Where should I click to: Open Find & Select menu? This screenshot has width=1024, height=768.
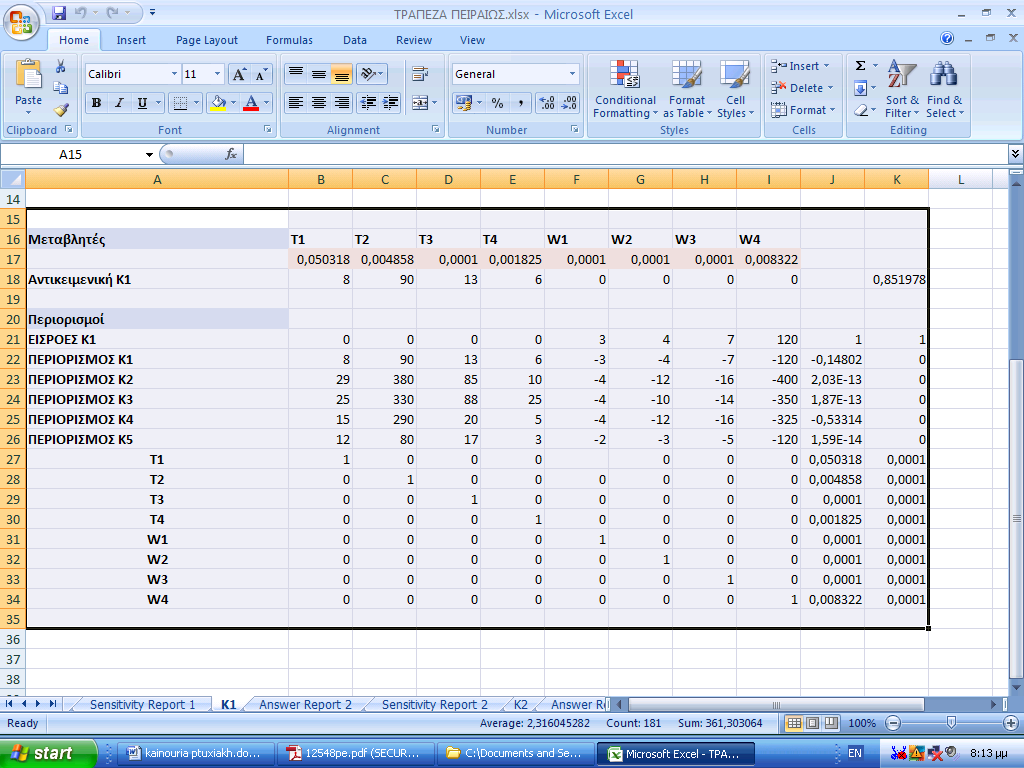[944, 89]
